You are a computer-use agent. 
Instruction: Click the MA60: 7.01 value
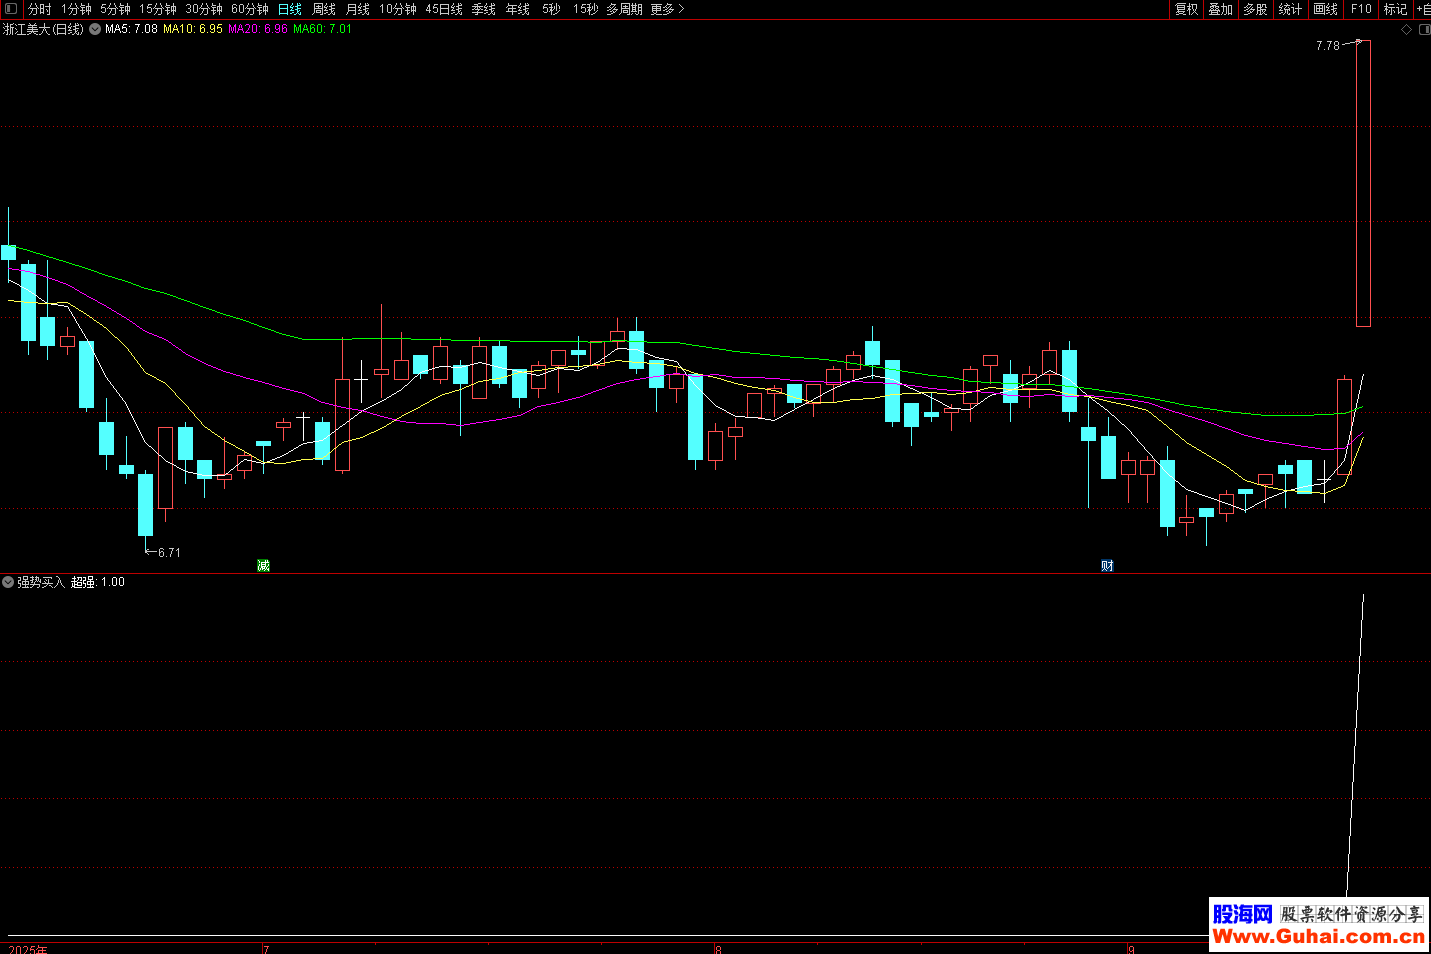point(322,29)
